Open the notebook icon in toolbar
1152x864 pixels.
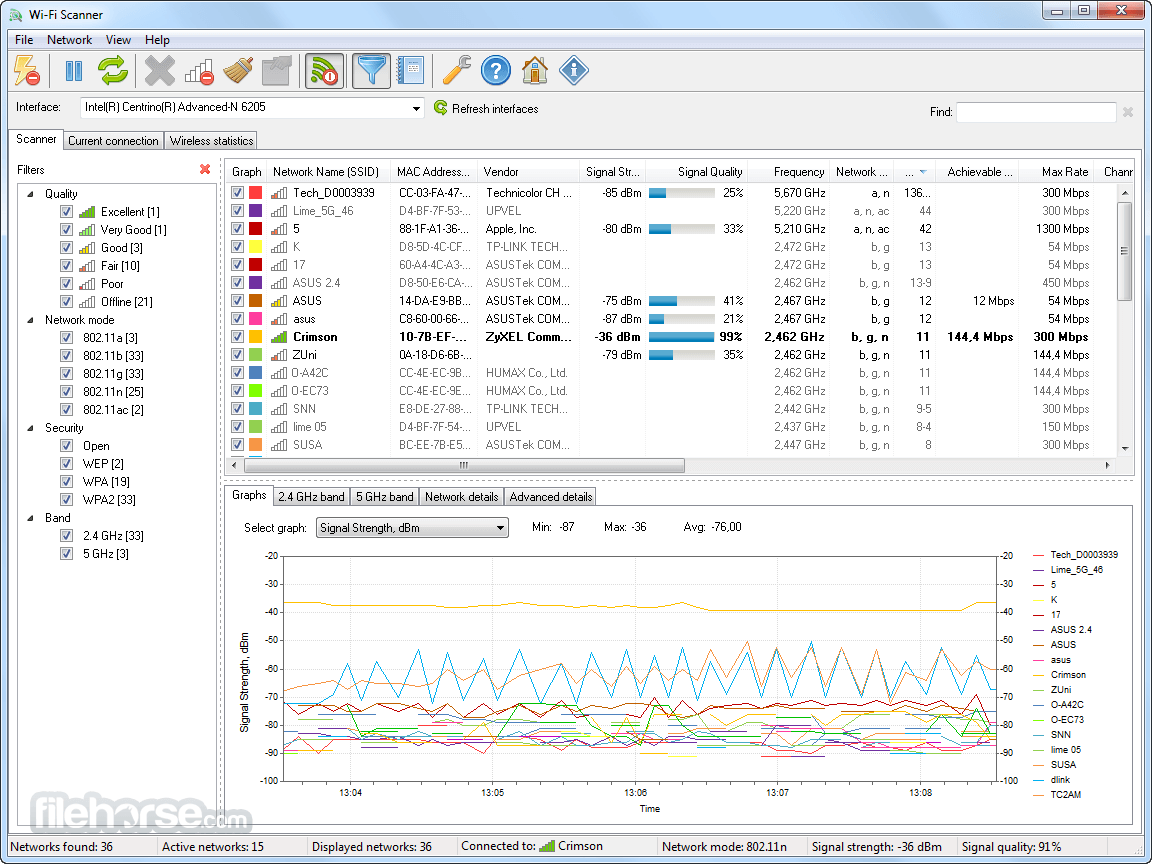(x=411, y=71)
